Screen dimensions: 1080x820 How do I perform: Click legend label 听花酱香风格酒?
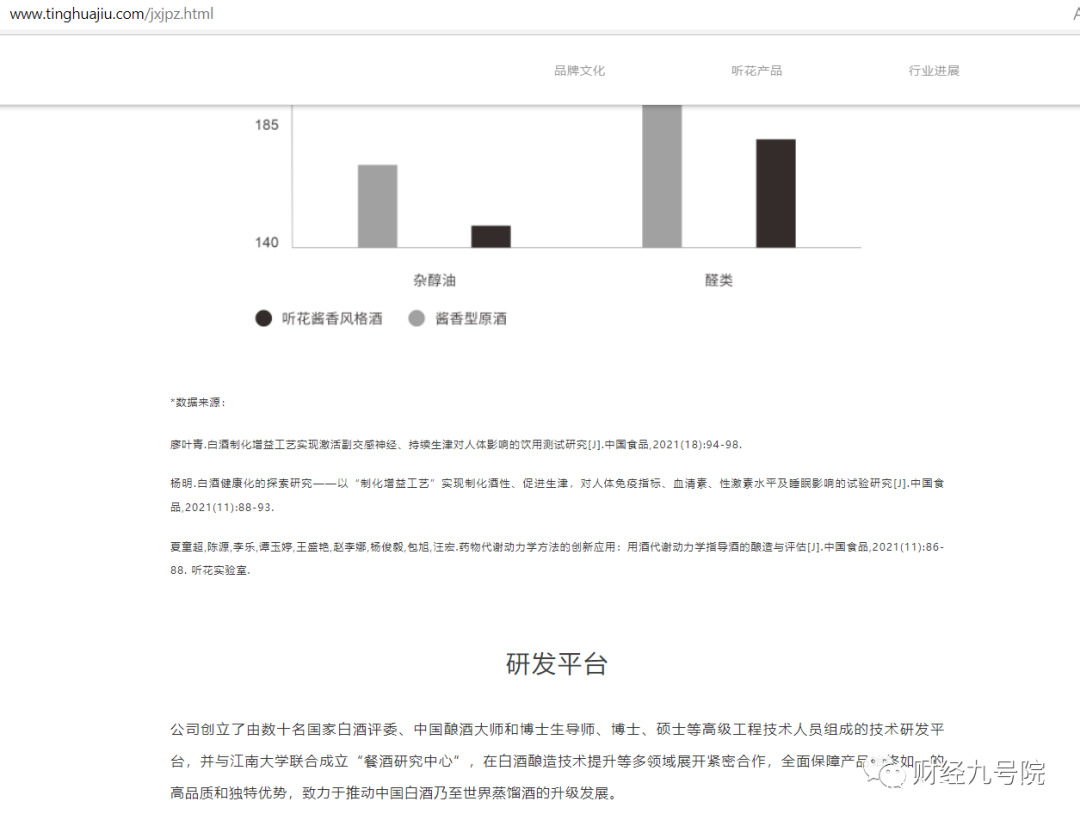click(331, 318)
